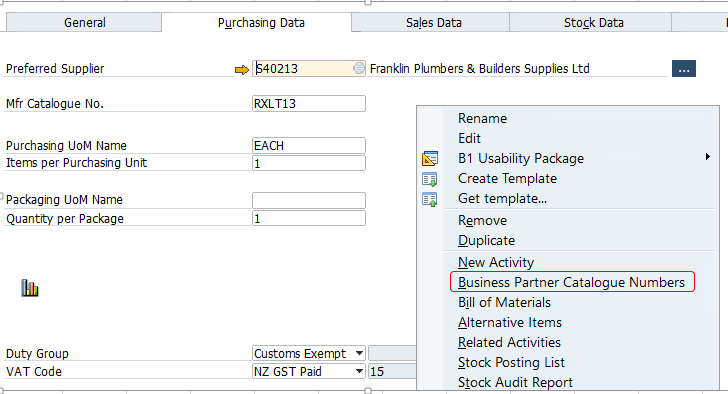
Task: Click the Purchasing UoM Name label
Action: [x=66, y=146]
